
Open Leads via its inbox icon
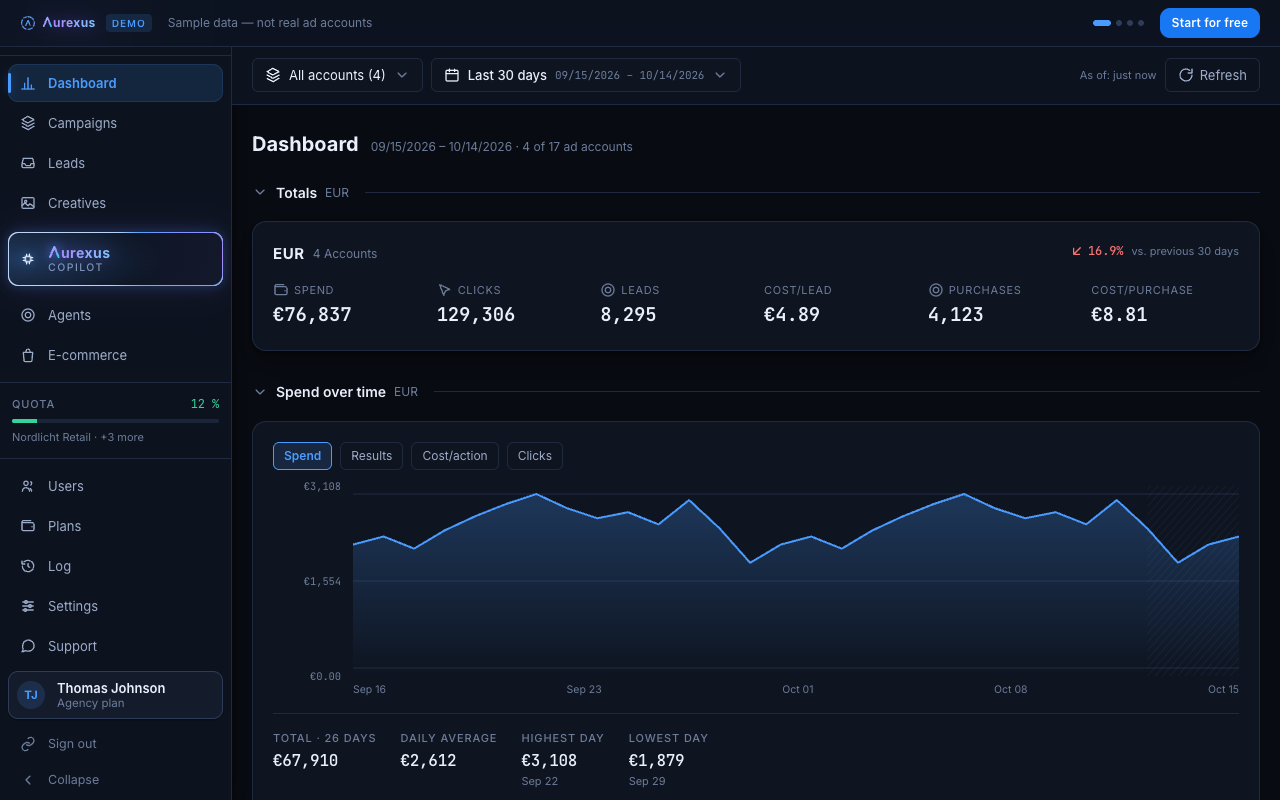[x=28, y=163]
